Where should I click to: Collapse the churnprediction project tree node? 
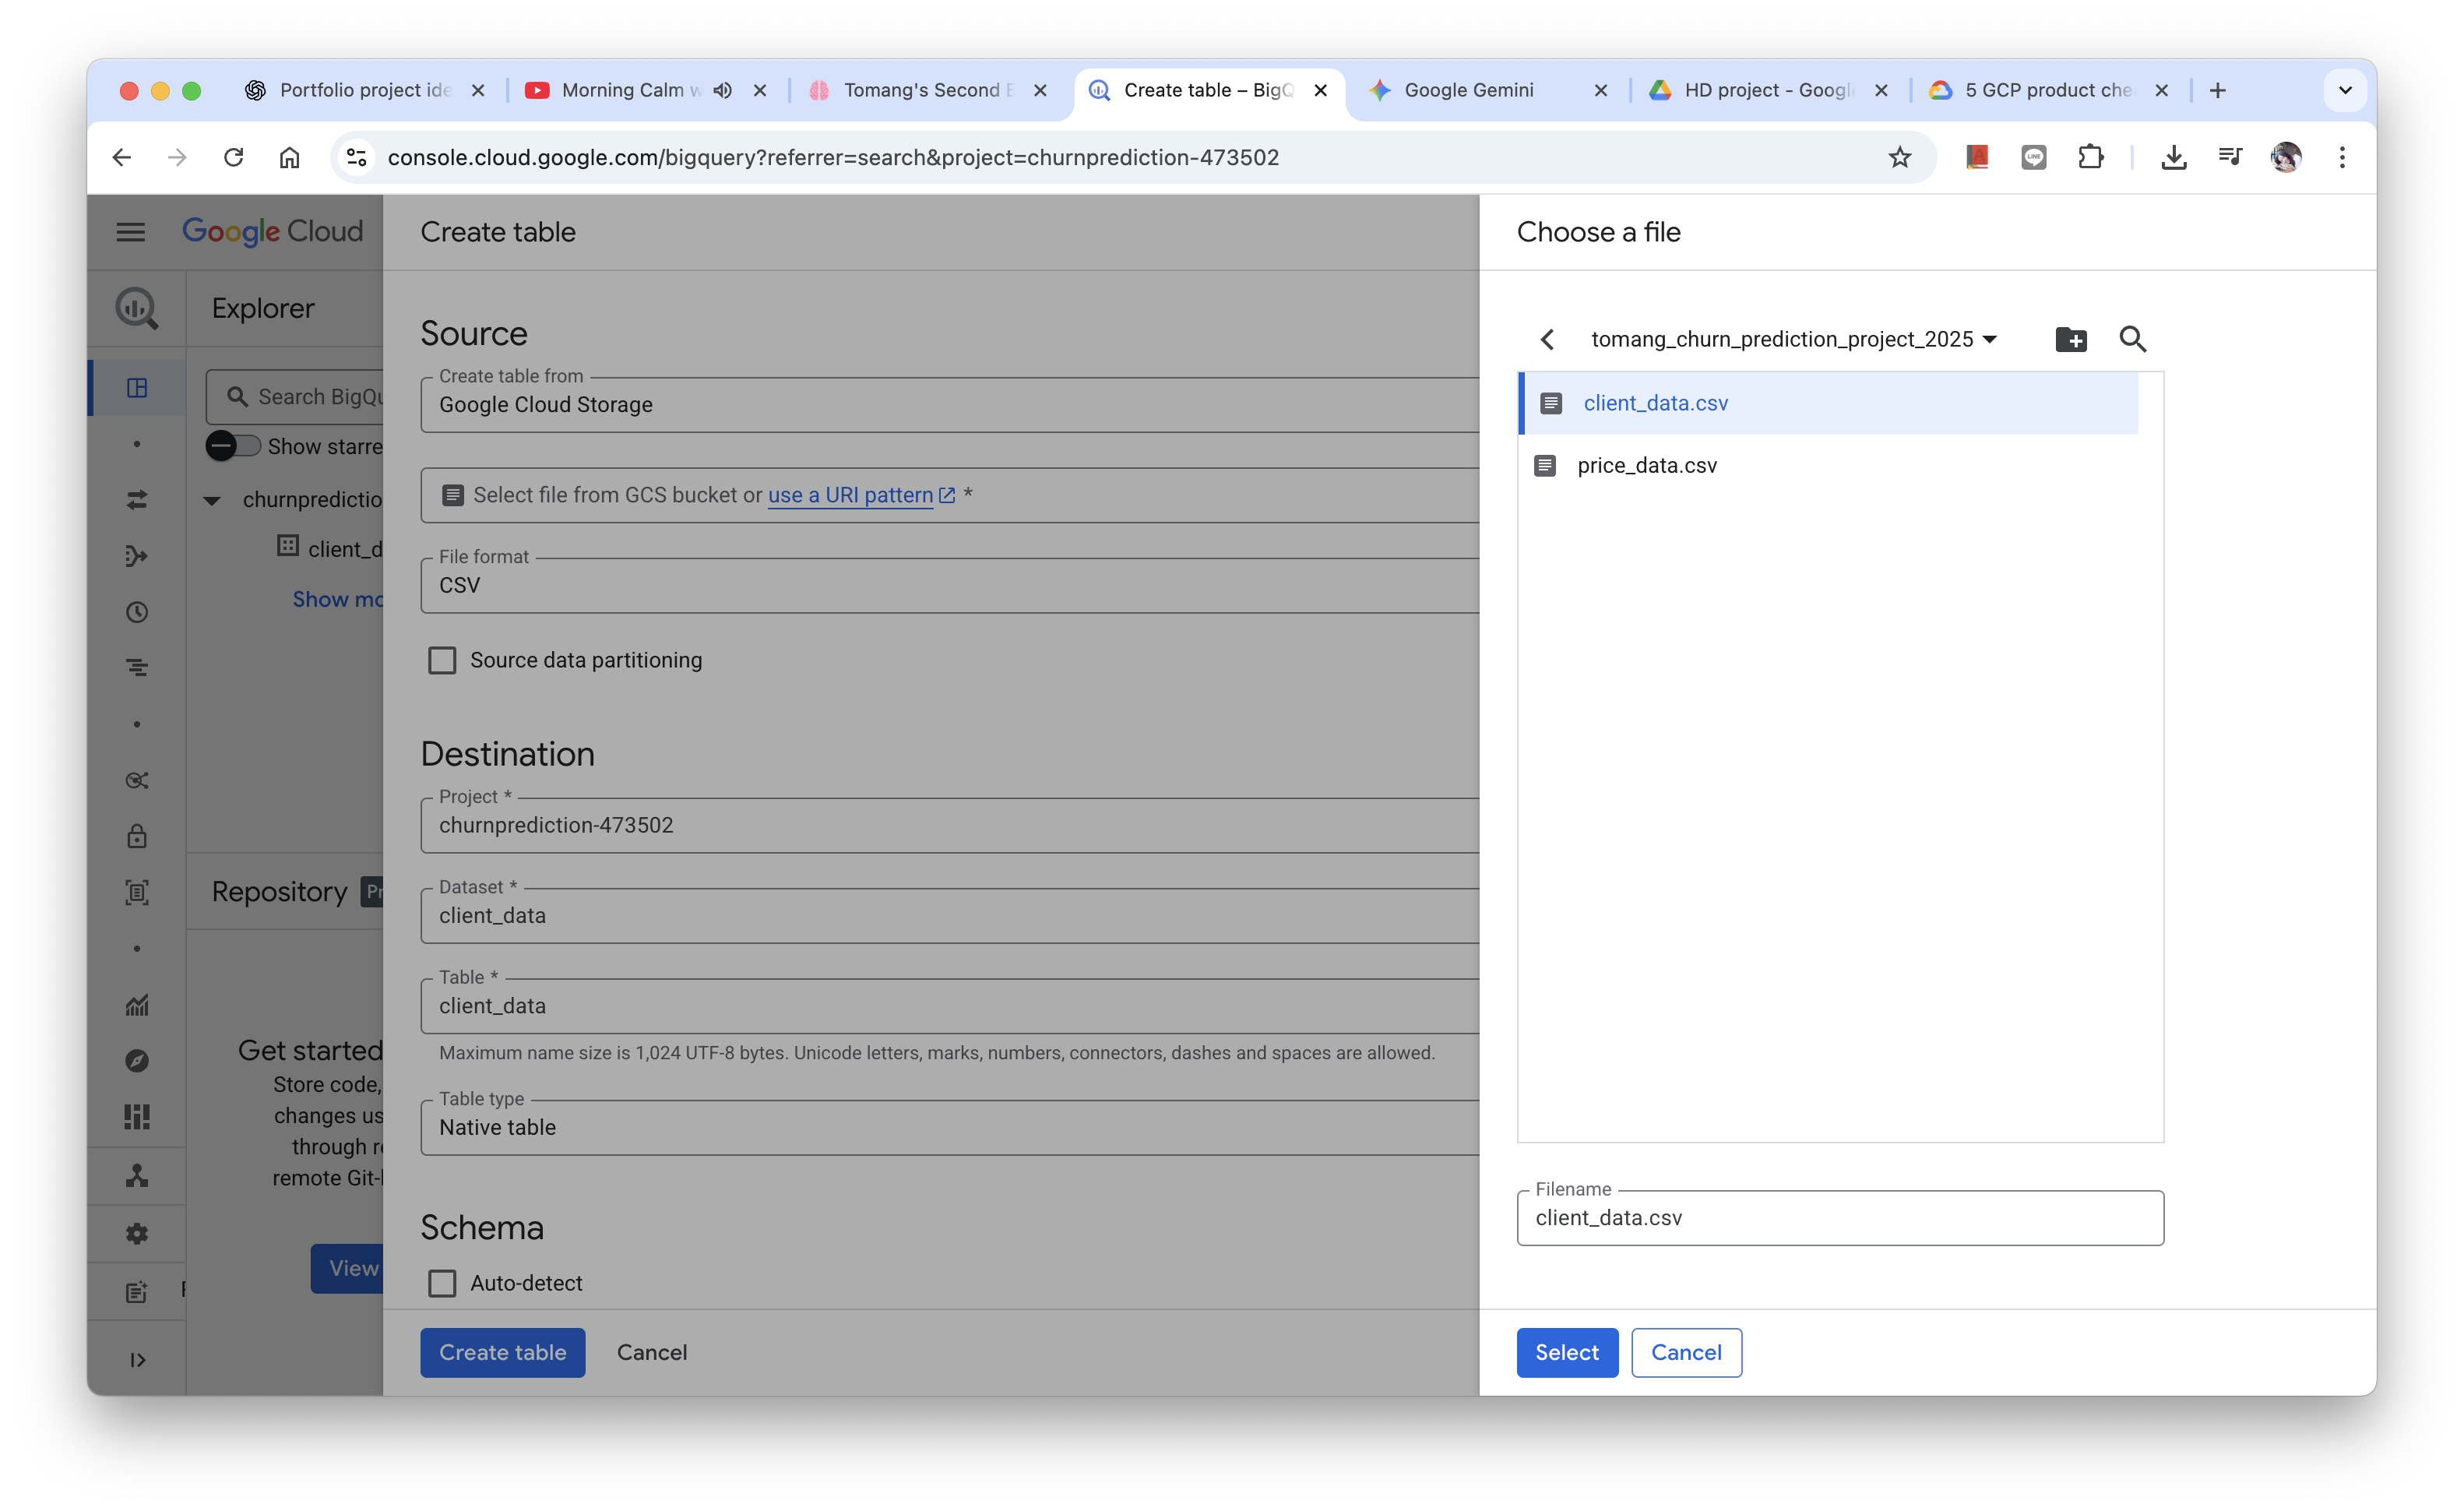(x=211, y=499)
